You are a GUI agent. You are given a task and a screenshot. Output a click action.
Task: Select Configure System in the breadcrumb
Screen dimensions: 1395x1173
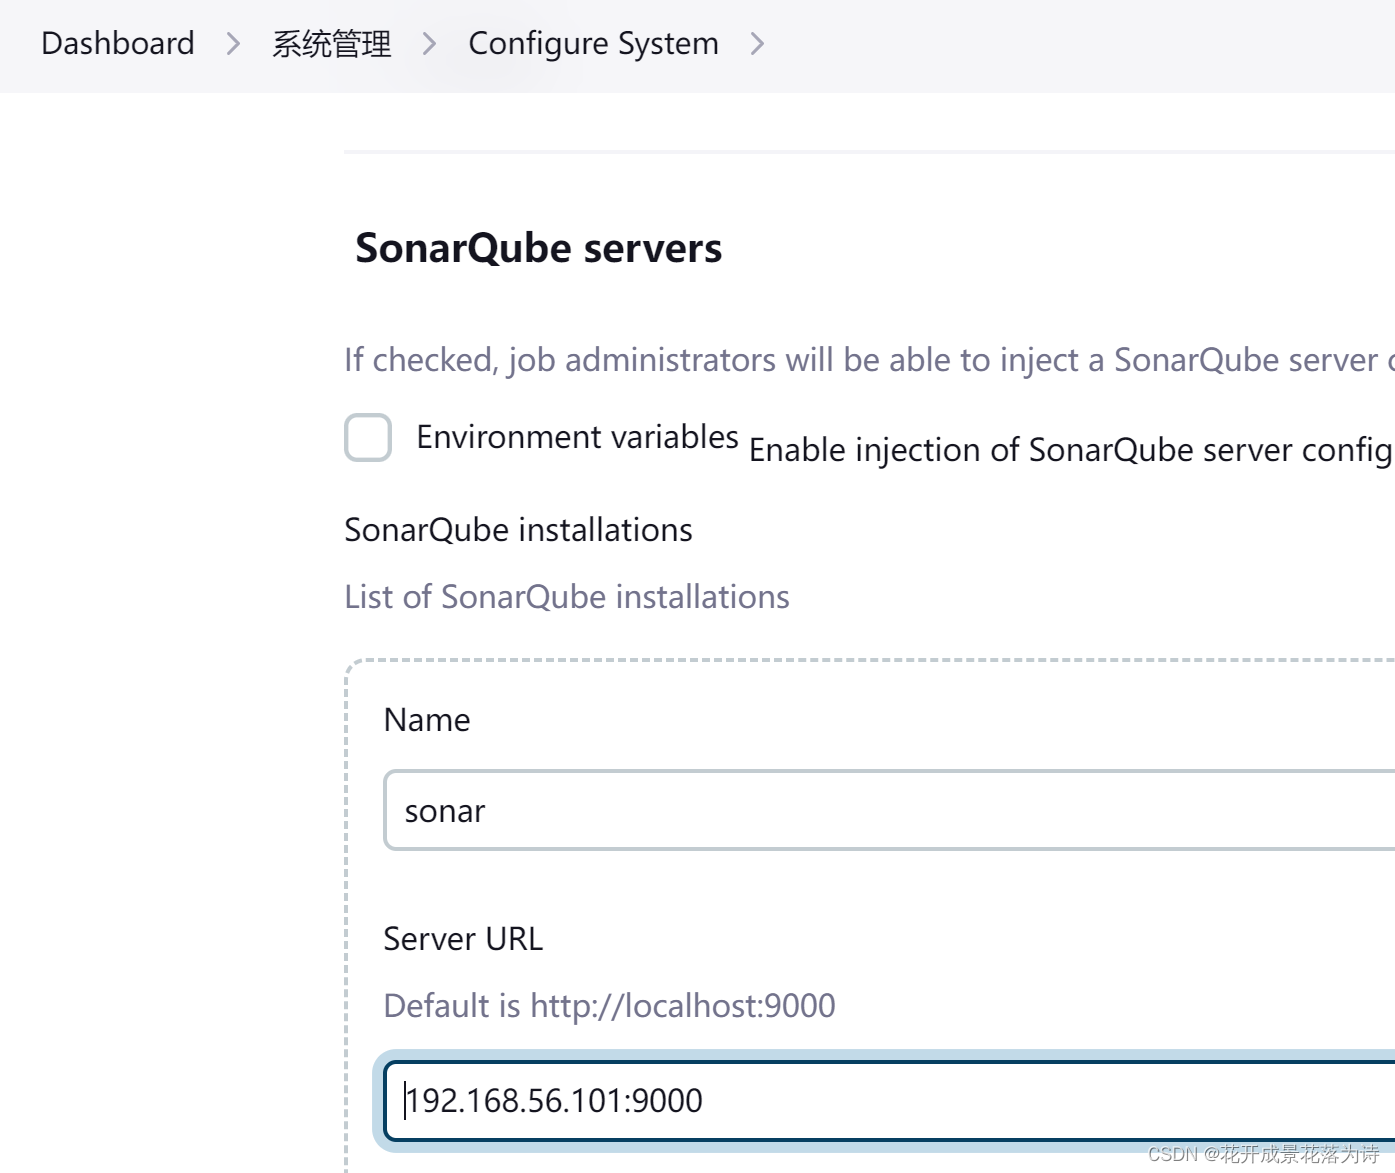[593, 43]
